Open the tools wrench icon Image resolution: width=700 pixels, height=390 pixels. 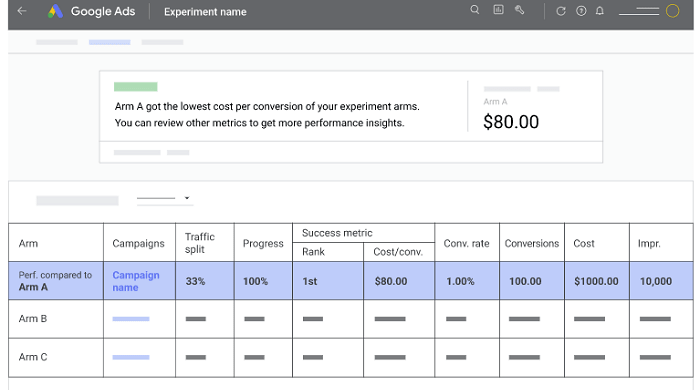pos(519,10)
